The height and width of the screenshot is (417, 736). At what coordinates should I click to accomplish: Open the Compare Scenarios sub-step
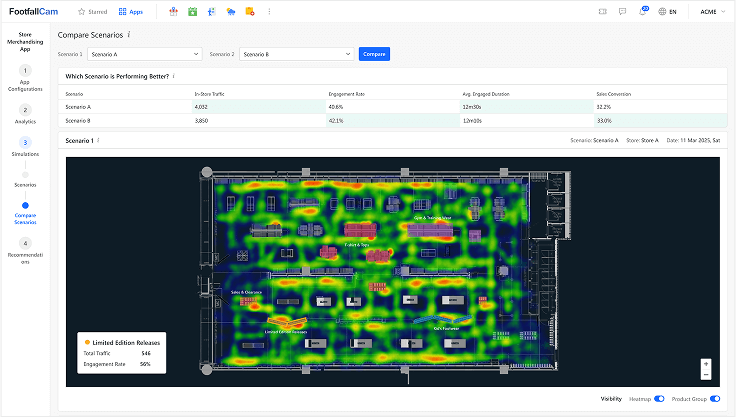click(25, 214)
